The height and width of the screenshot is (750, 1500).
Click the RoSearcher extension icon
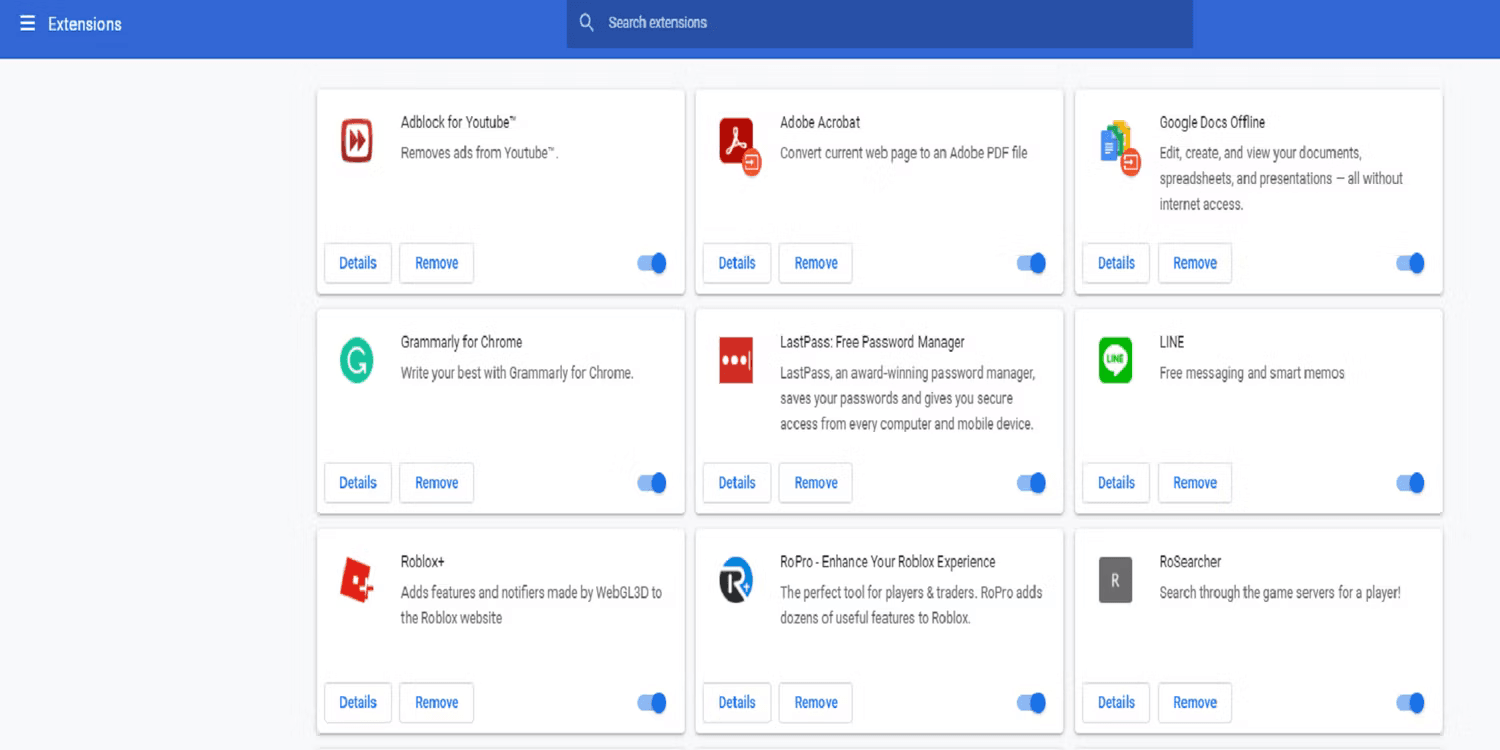point(1114,580)
